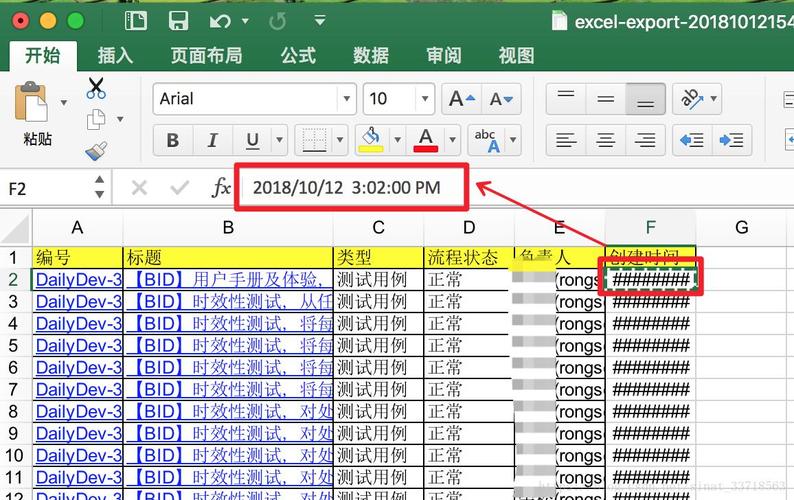Open paste options dropdown arrow
Viewport: 794px width, 500px height.
coord(64,103)
